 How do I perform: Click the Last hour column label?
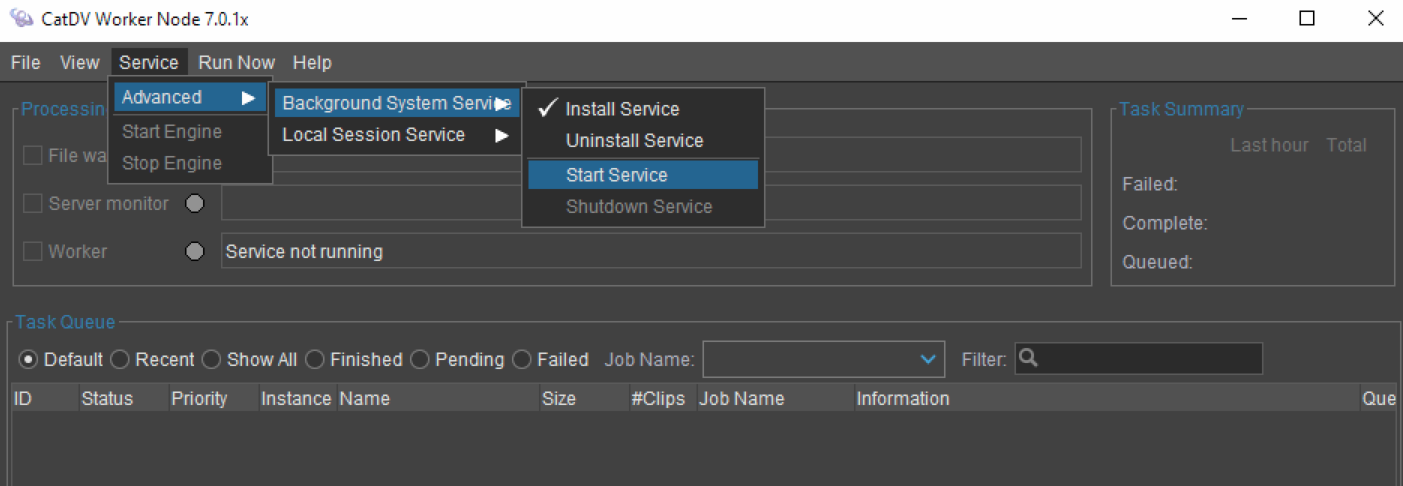pos(1269,145)
